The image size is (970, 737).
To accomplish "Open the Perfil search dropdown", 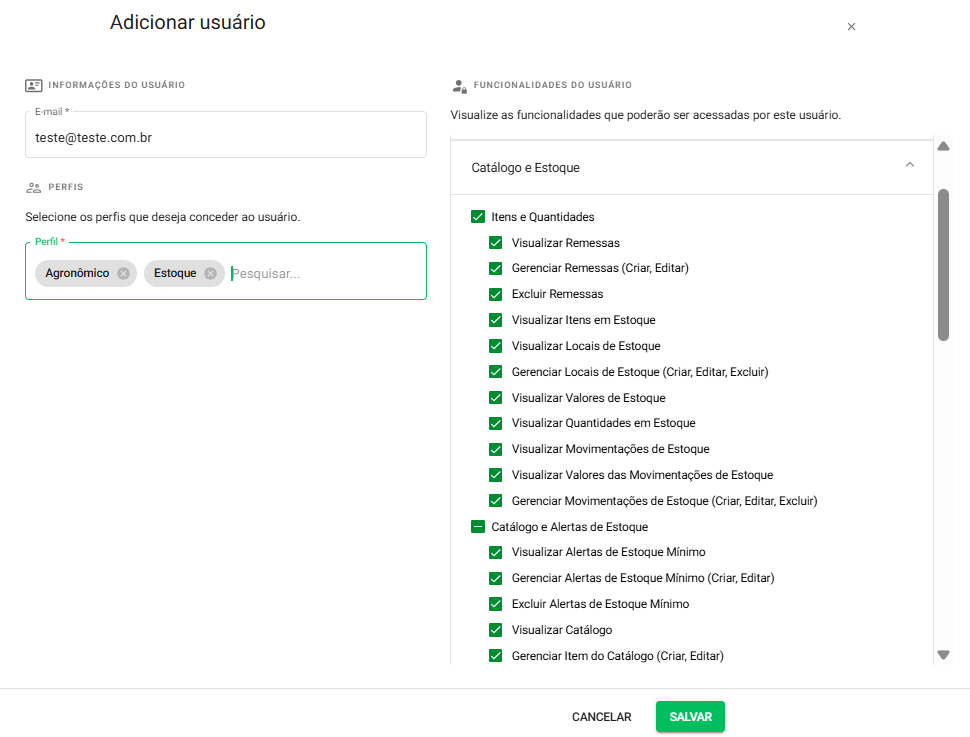I will (320, 273).
